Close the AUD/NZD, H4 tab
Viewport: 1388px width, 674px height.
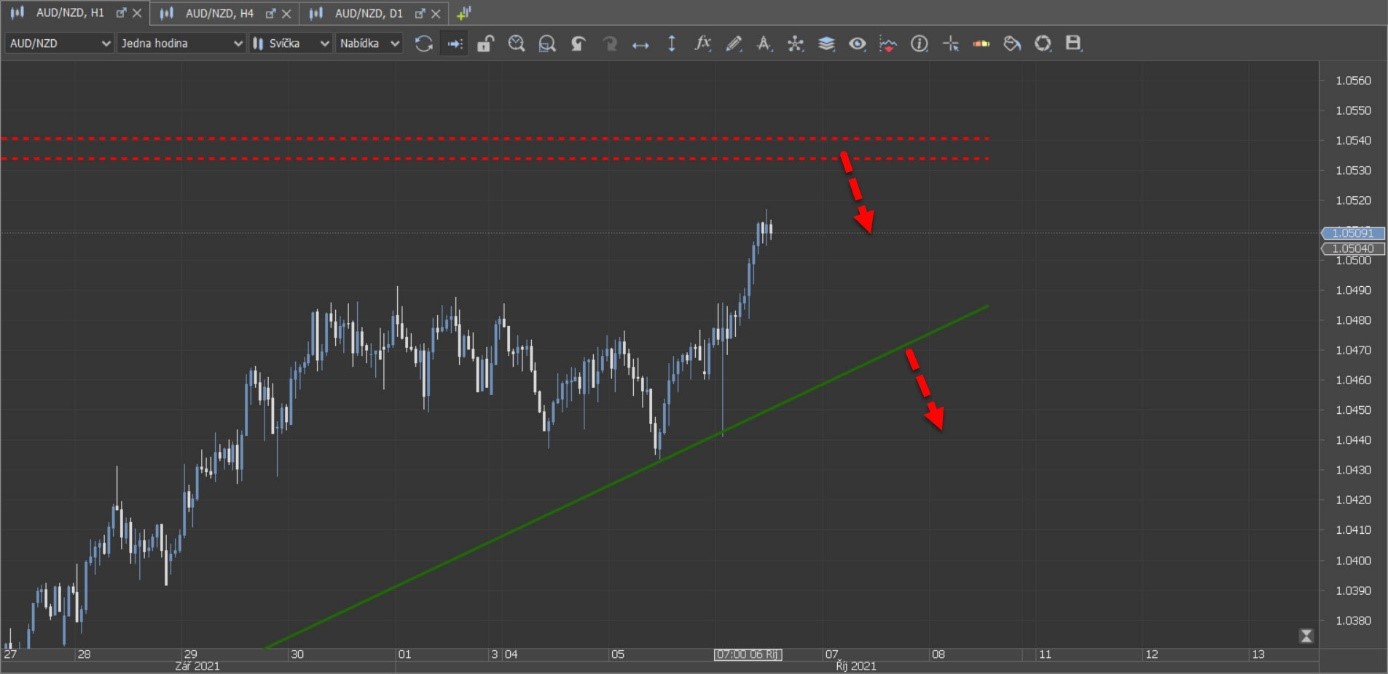coord(287,13)
